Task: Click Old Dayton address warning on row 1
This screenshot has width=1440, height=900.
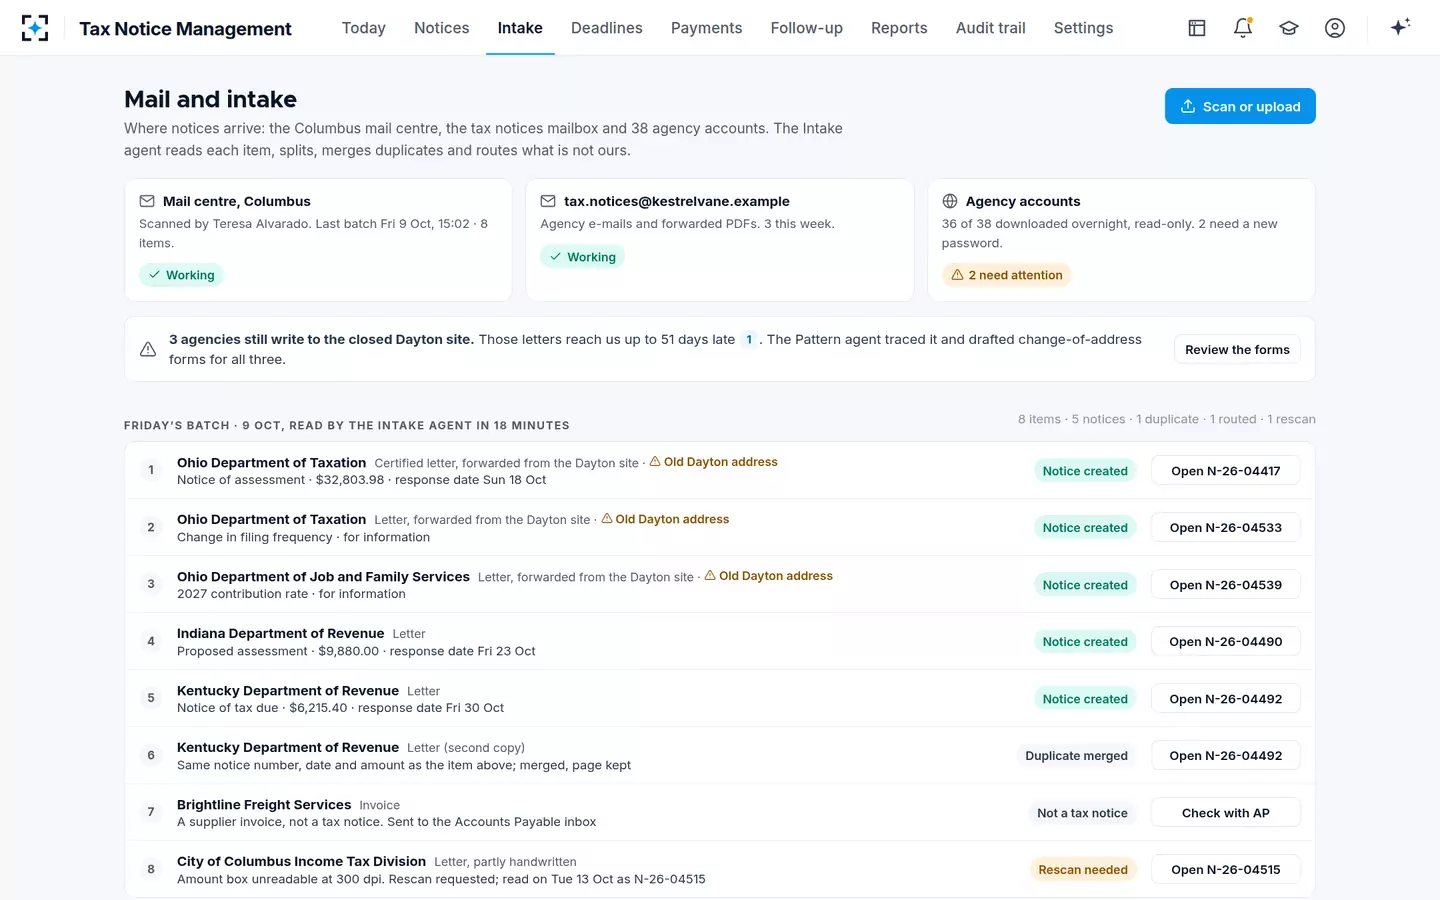Action: (x=714, y=462)
